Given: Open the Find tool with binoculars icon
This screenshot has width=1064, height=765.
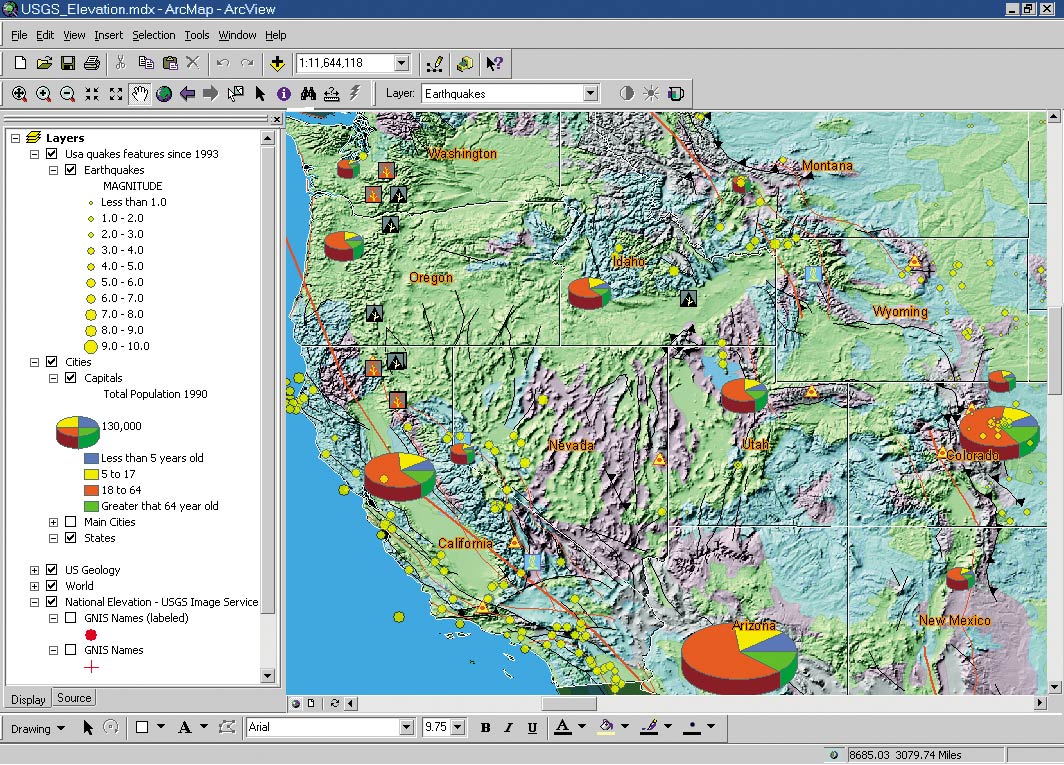Looking at the screenshot, I should [x=306, y=93].
